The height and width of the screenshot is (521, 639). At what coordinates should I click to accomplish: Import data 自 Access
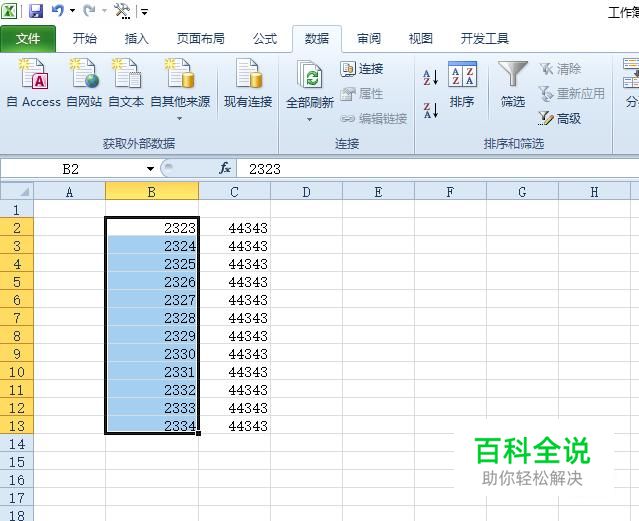click(34, 84)
